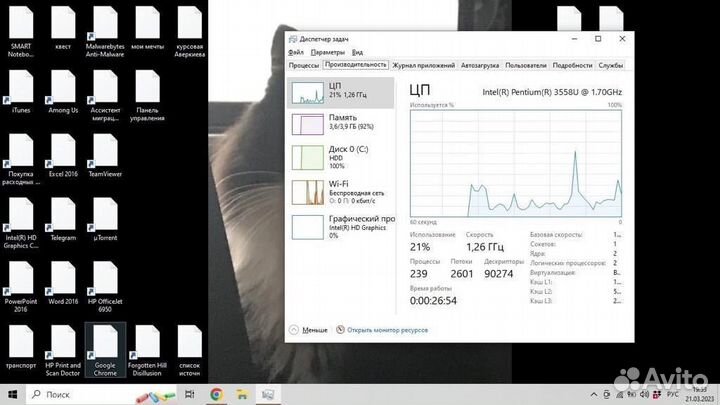Image resolution: width=720 pixels, height=405 pixels.
Task: Select the транспорт desktop file
Action: click(21, 347)
